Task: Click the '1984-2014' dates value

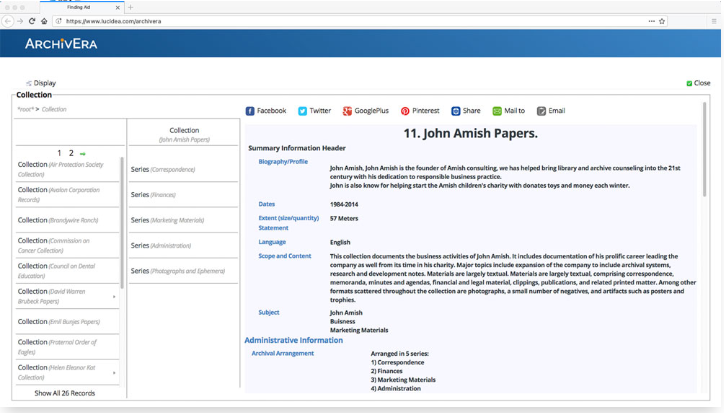Action: [x=344, y=204]
